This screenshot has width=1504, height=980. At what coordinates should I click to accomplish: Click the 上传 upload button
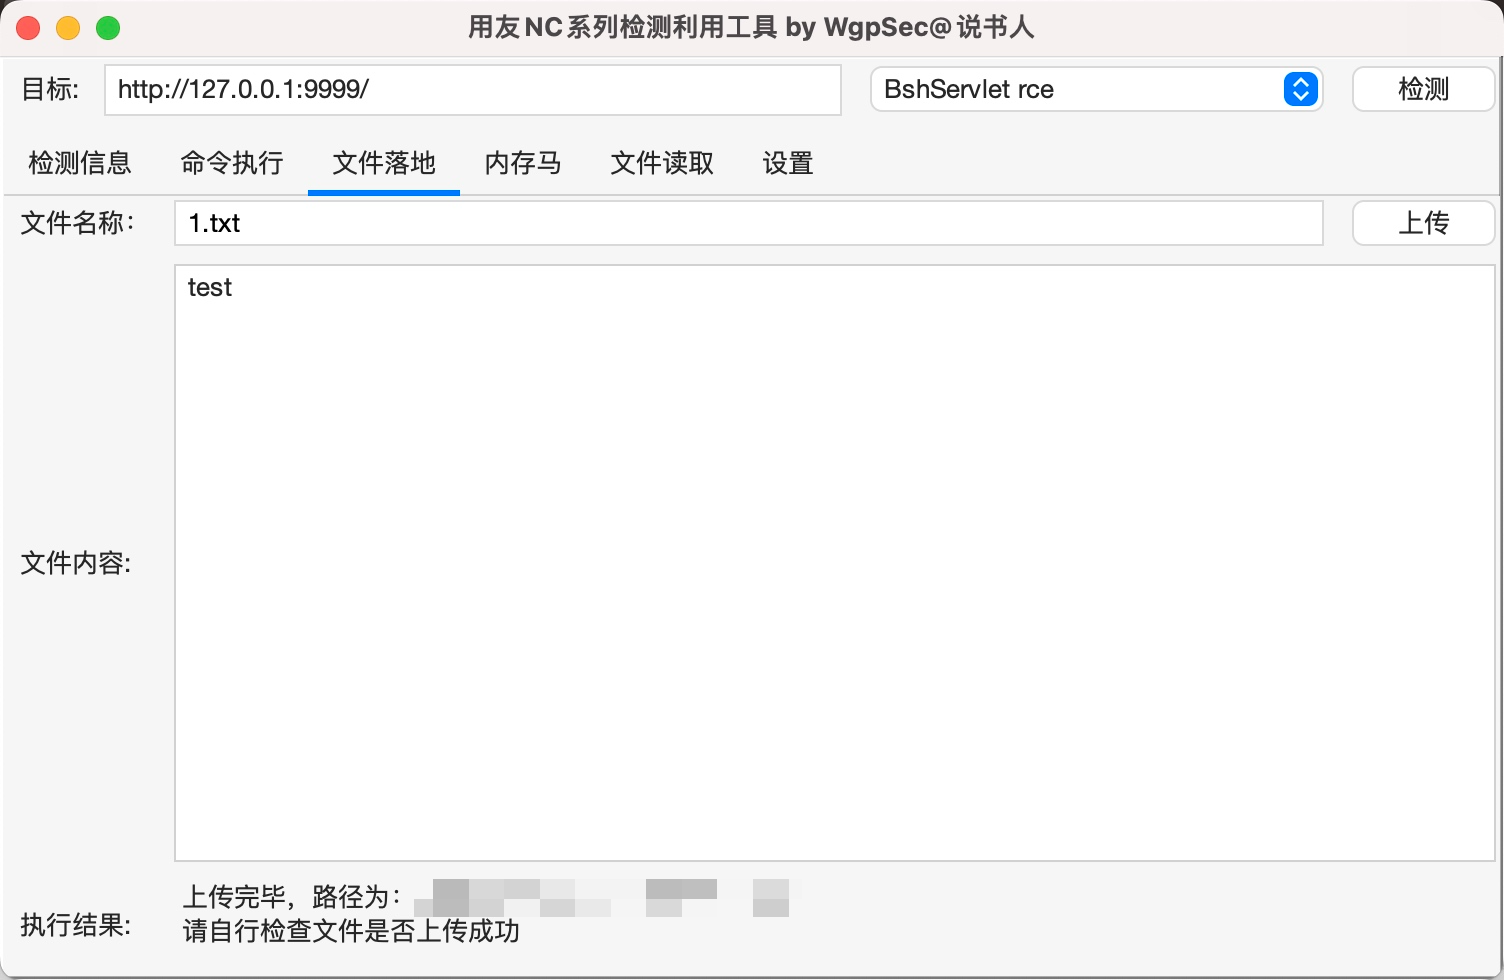click(1422, 223)
